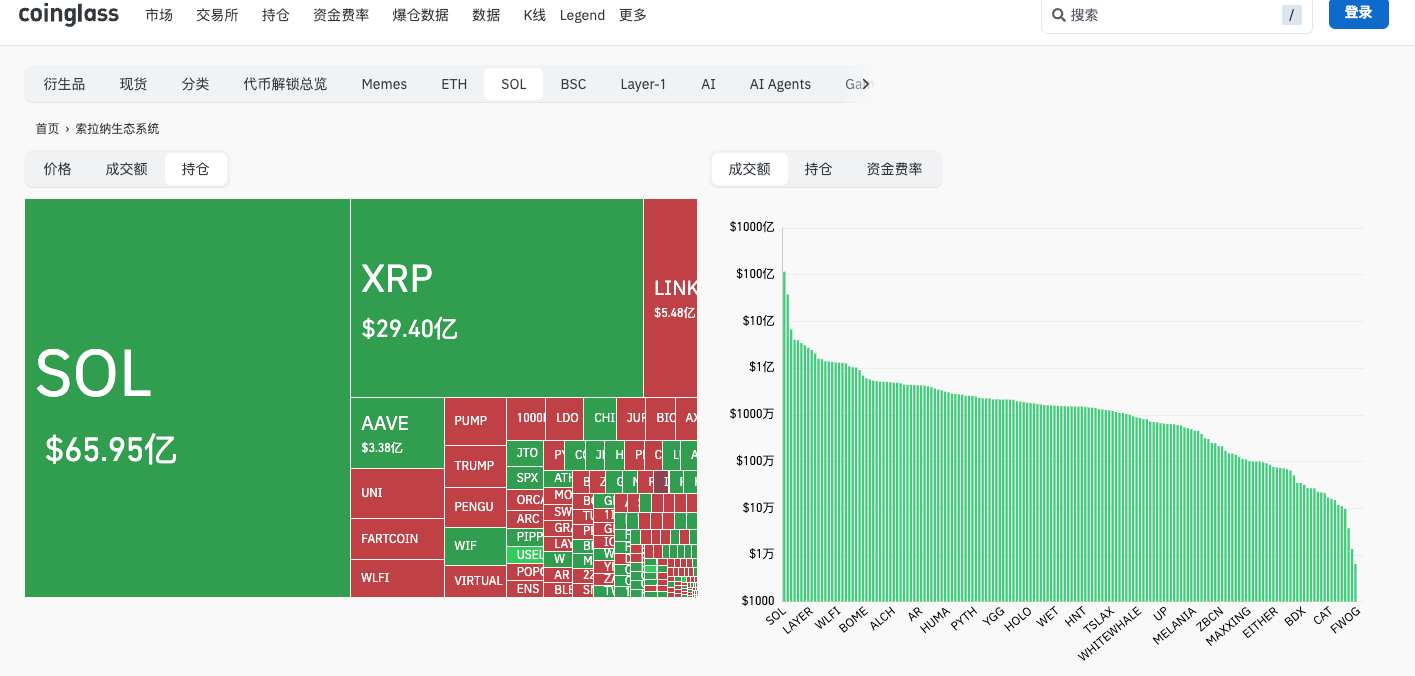Switch the treemap to the 成交额 tab

tap(126, 169)
